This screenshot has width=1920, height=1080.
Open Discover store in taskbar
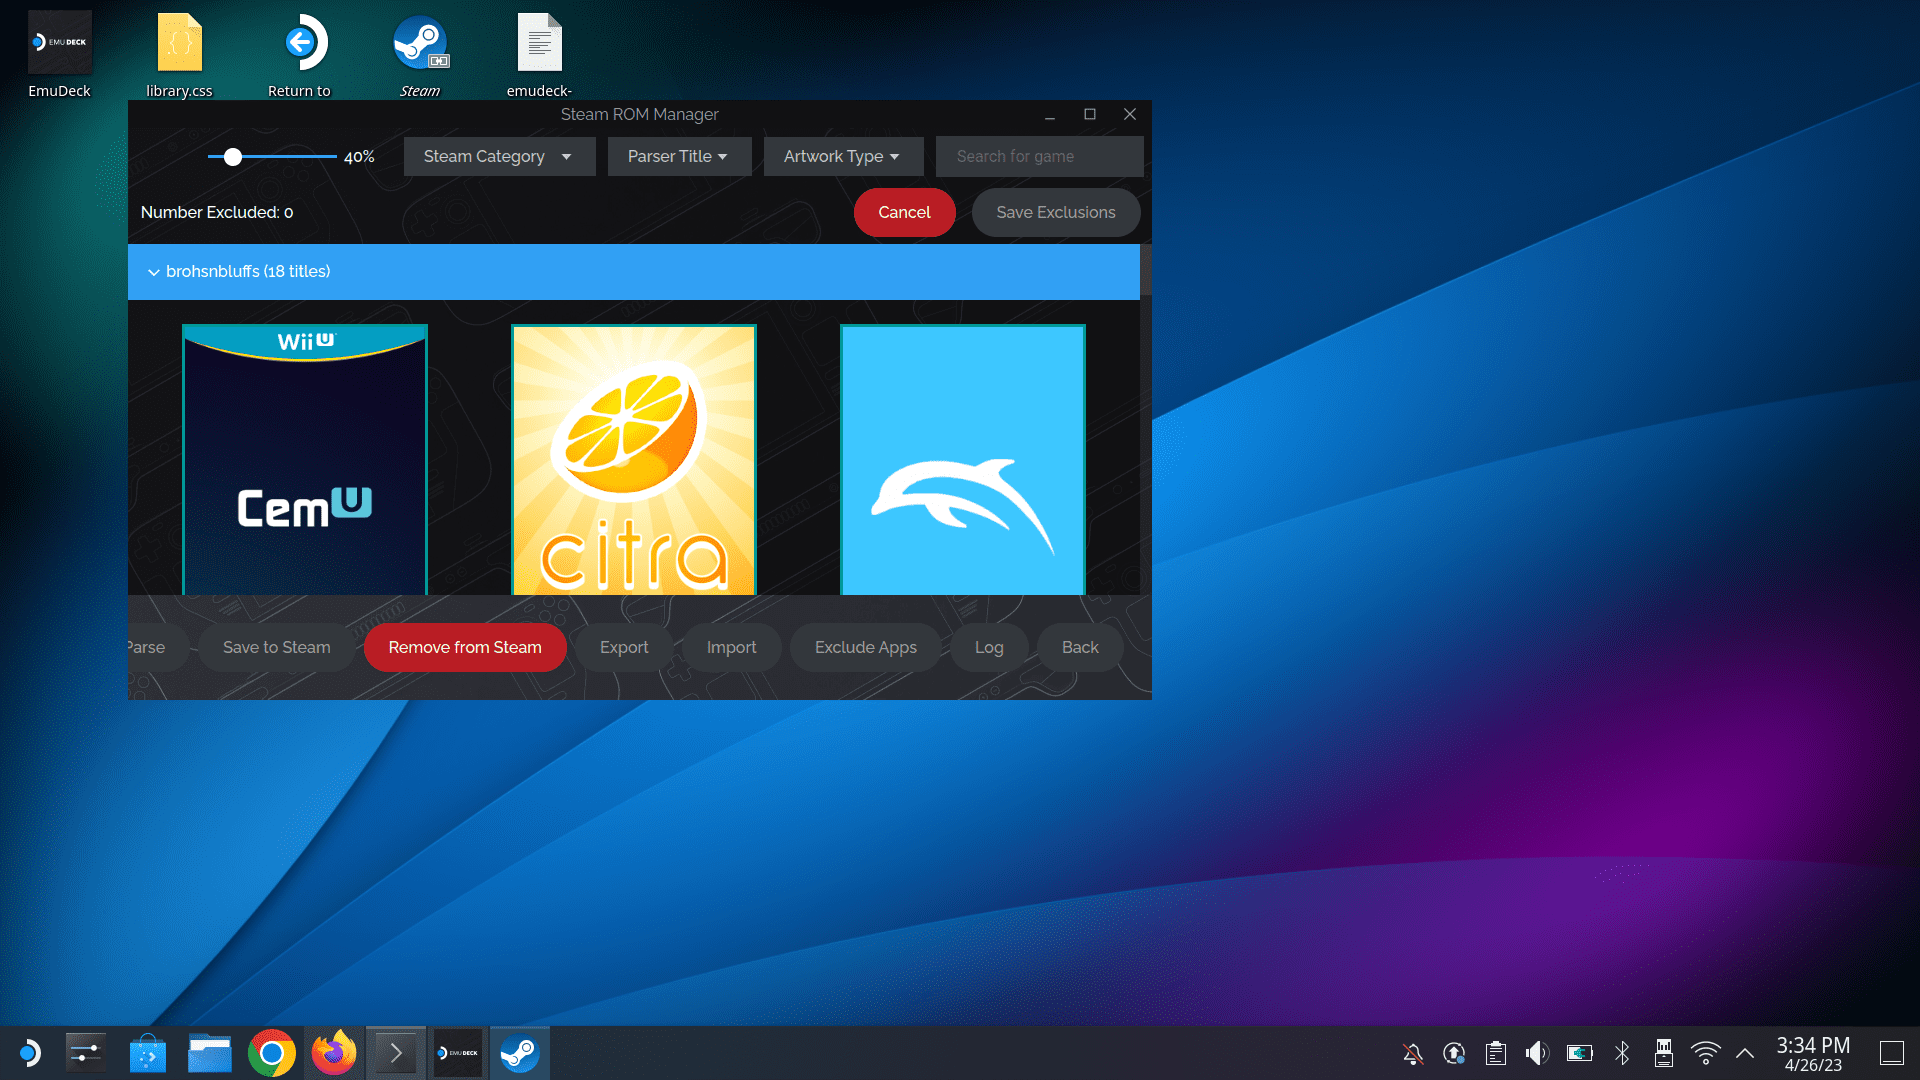[148, 1053]
